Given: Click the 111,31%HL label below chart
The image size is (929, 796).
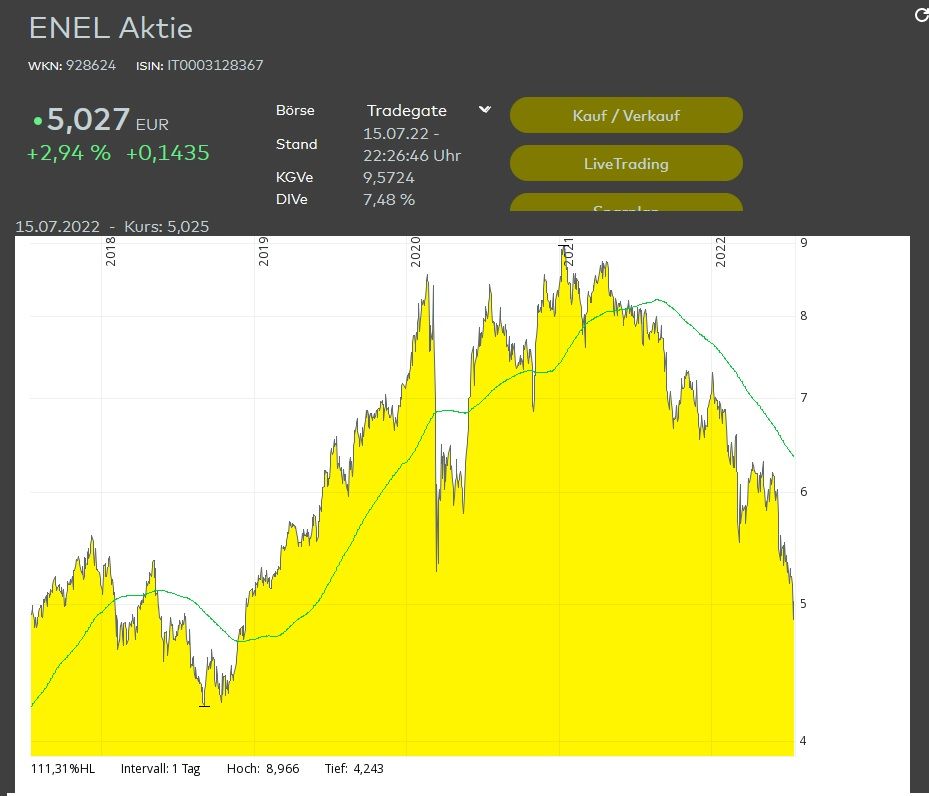Looking at the screenshot, I should [x=63, y=769].
